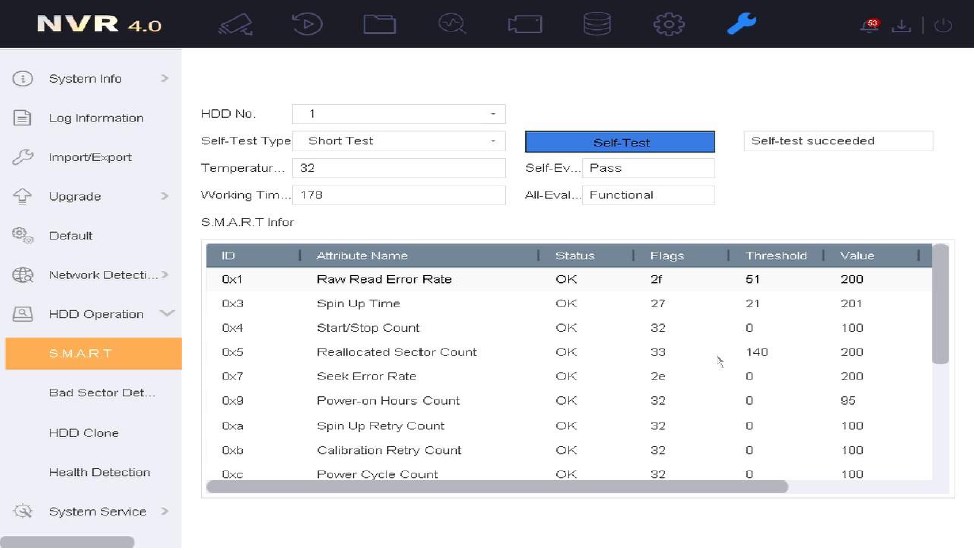Open the storage database icon
The image size is (975, 550).
(597, 24)
